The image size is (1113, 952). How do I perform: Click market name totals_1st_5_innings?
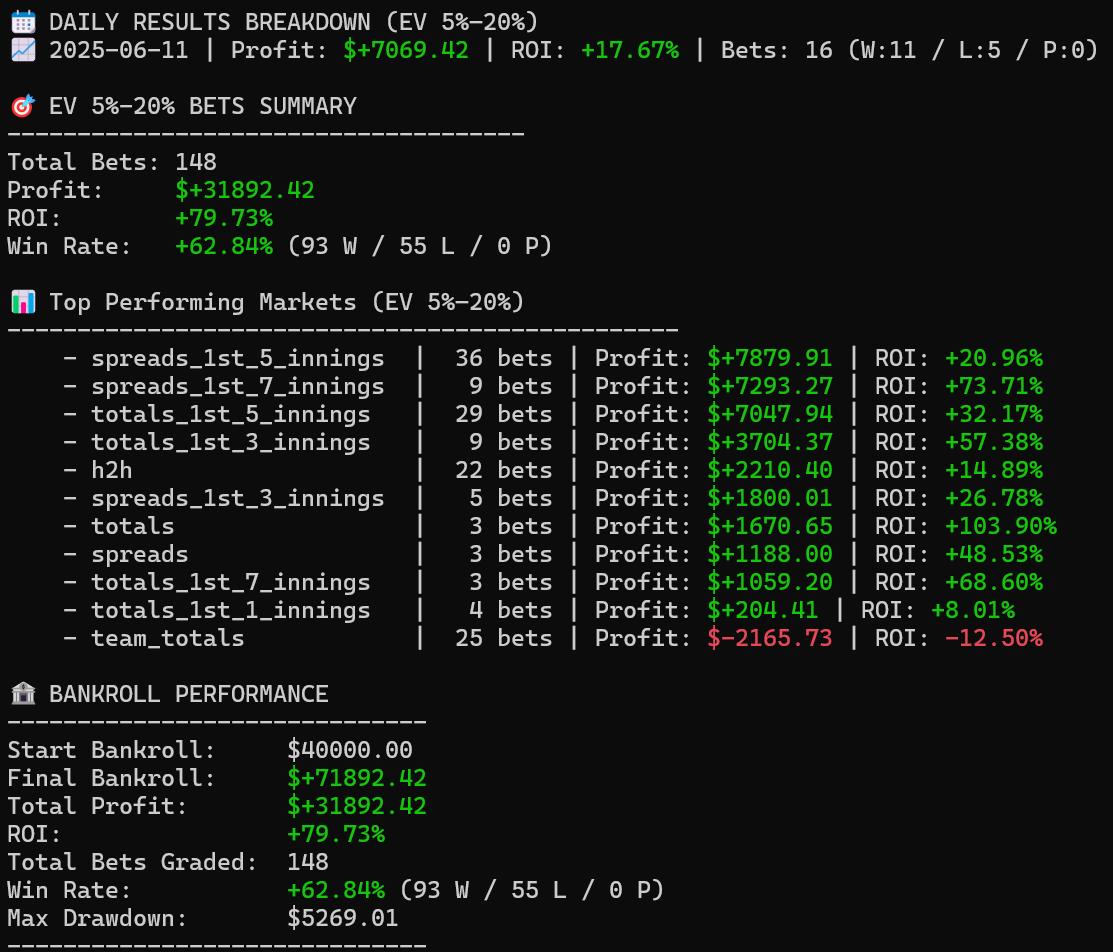click(x=231, y=415)
